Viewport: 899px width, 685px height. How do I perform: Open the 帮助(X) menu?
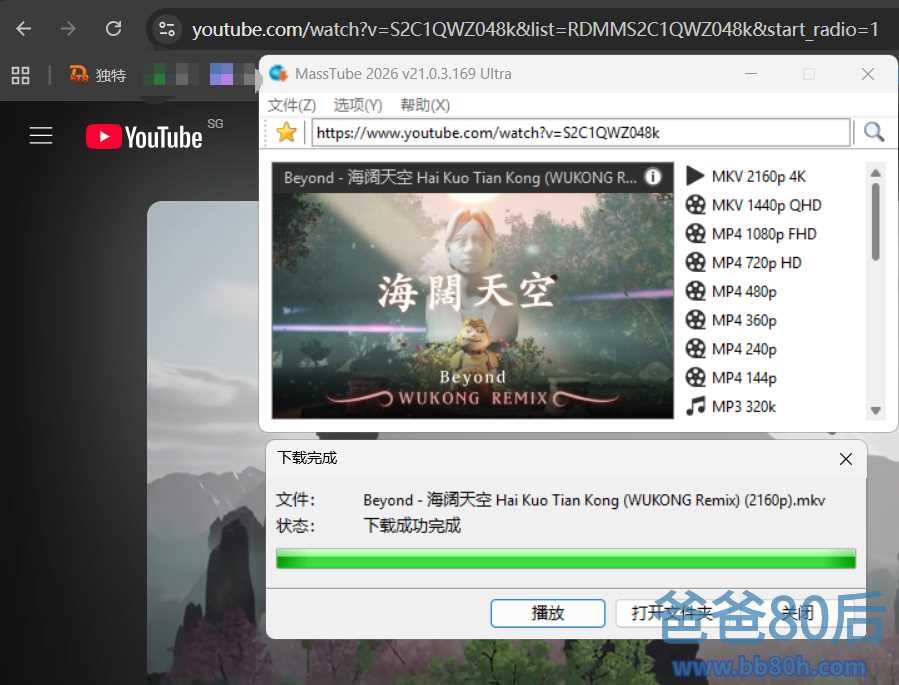click(425, 105)
